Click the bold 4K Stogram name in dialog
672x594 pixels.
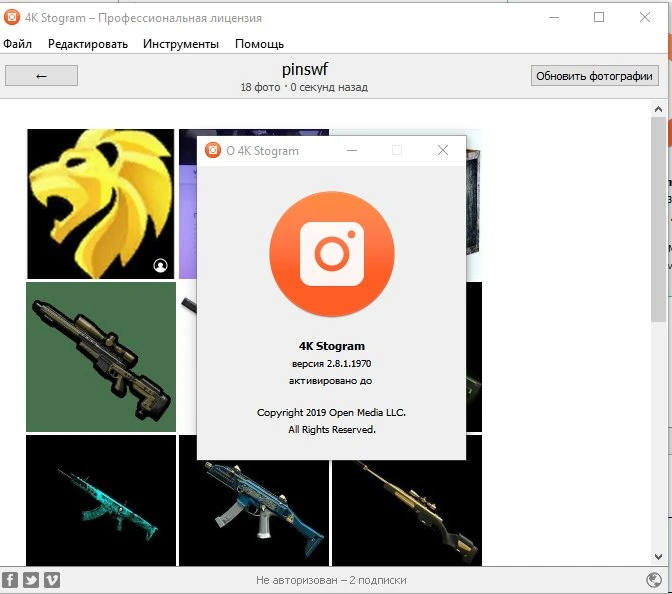point(332,346)
